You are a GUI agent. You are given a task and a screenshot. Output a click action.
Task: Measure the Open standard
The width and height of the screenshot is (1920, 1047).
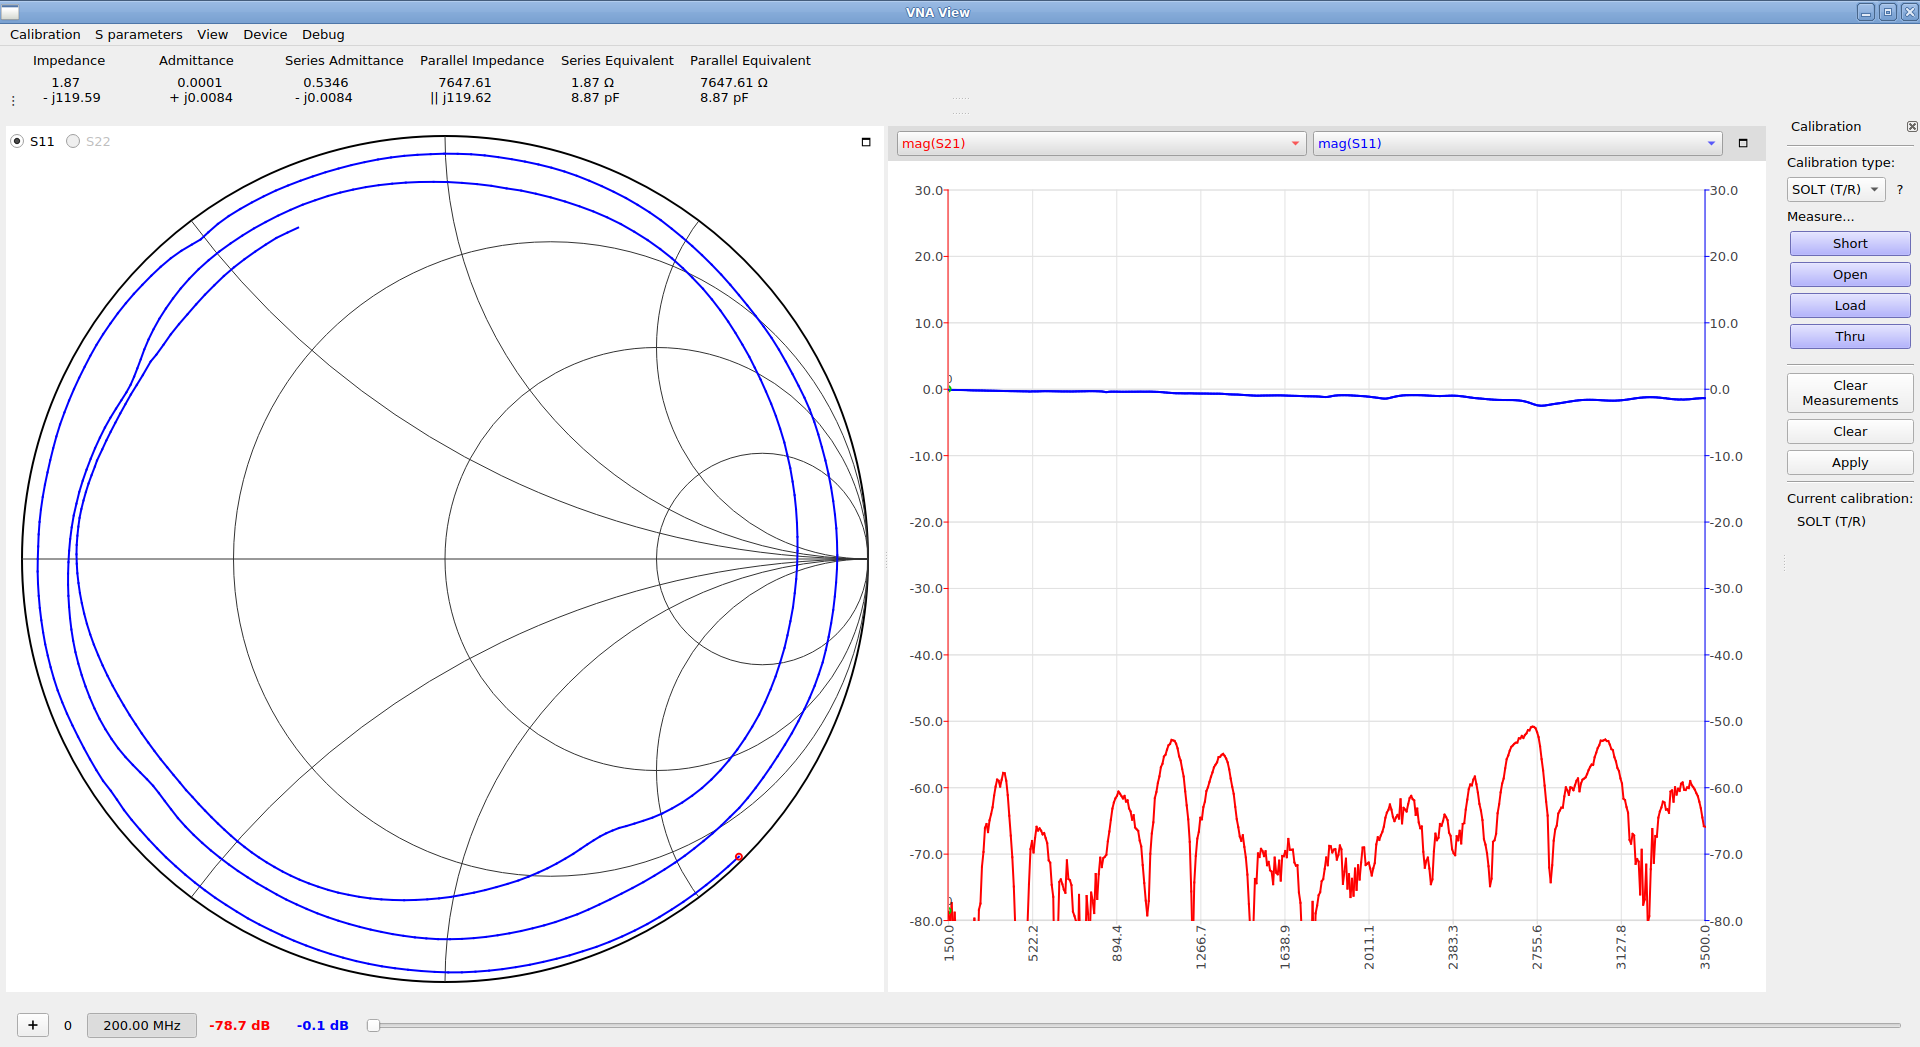pos(1849,274)
